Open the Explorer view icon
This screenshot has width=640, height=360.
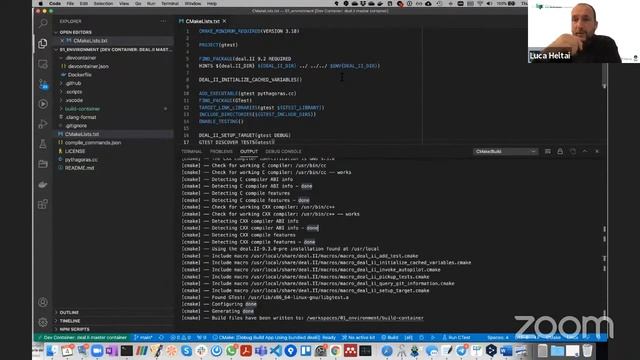(x=43, y=43)
